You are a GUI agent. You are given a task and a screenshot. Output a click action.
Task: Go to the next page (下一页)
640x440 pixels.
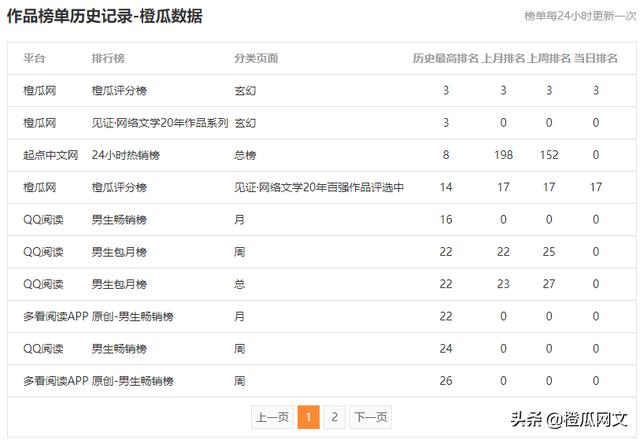pyautogui.click(x=371, y=417)
